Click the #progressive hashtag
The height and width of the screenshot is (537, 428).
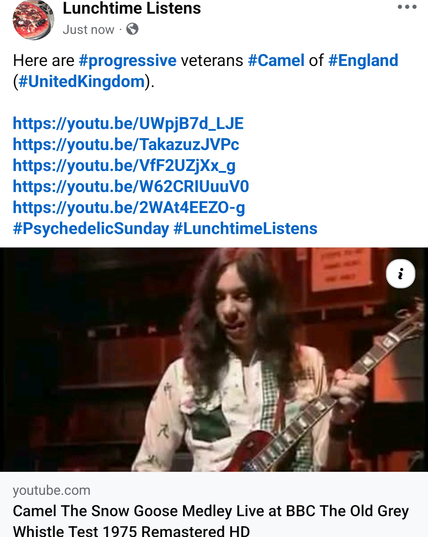pyautogui.click(x=127, y=61)
